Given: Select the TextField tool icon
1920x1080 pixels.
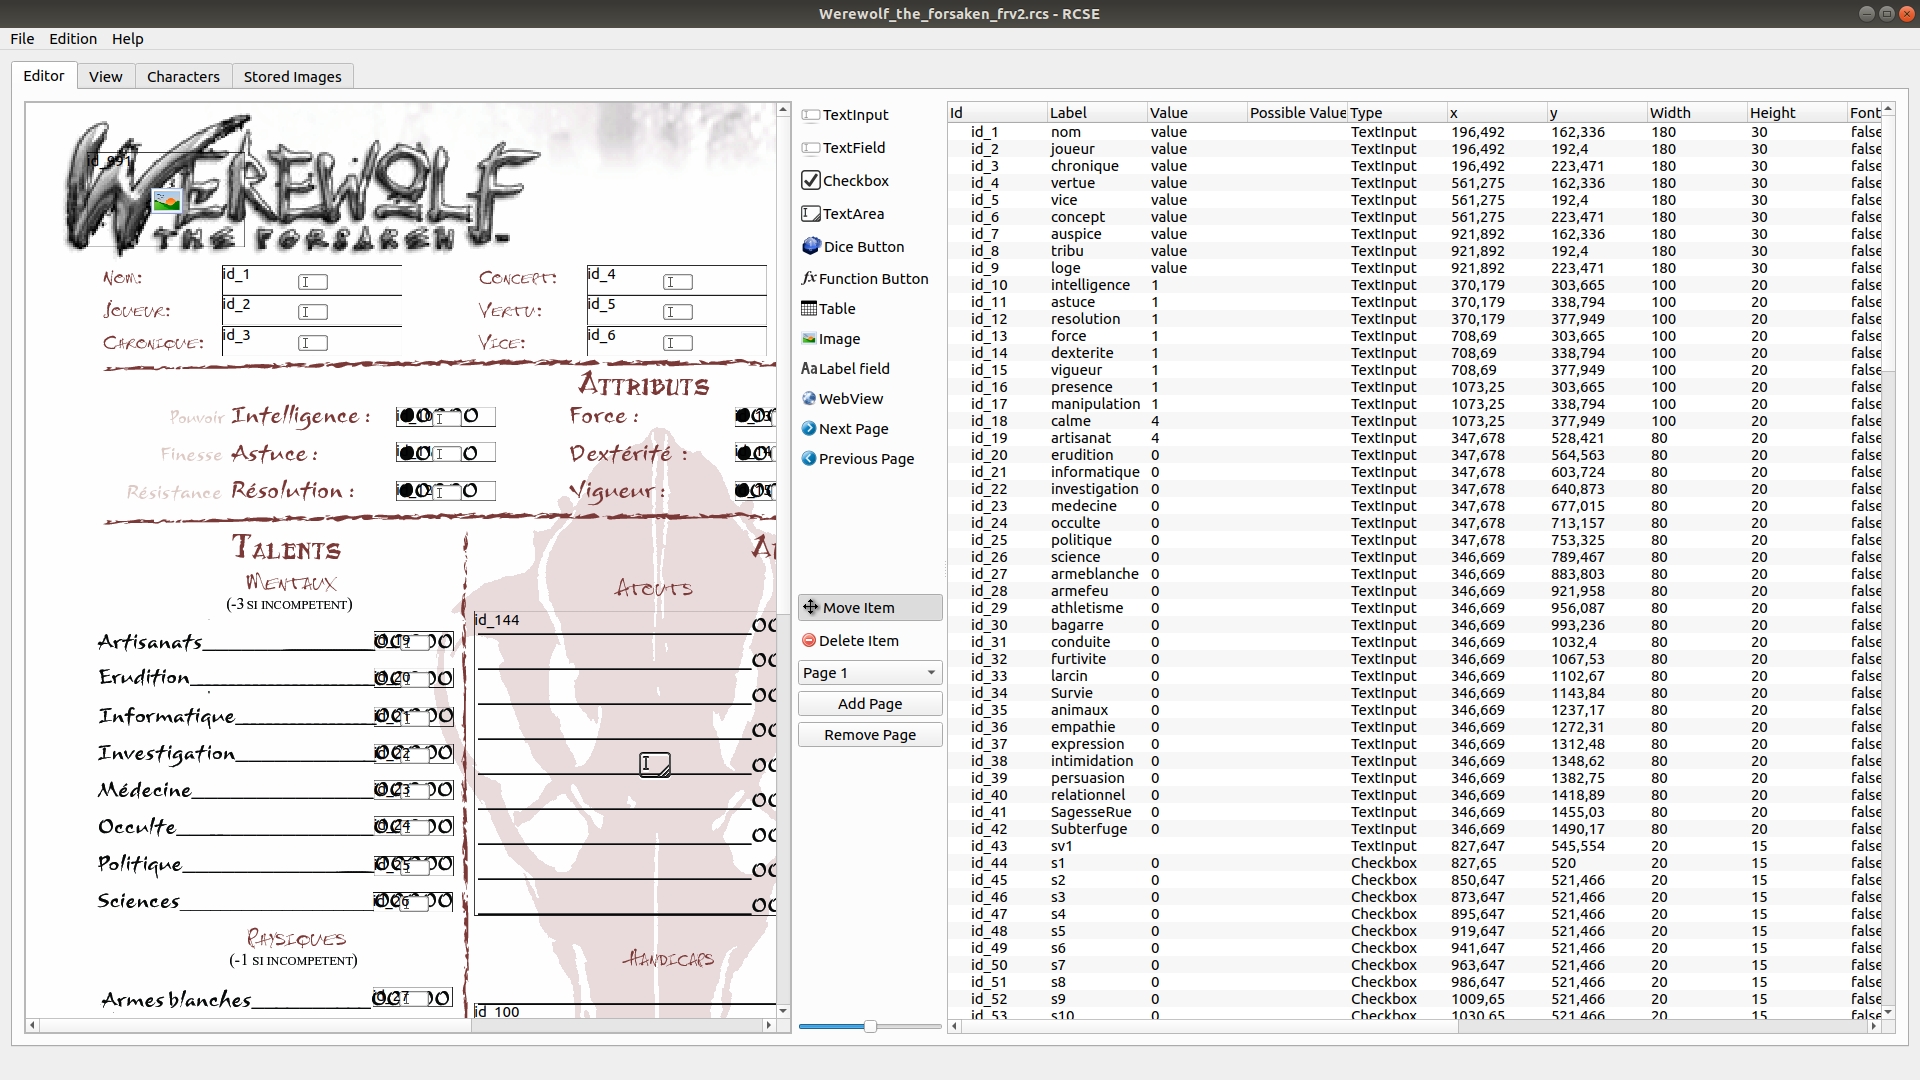Looking at the screenshot, I should [811, 148].
